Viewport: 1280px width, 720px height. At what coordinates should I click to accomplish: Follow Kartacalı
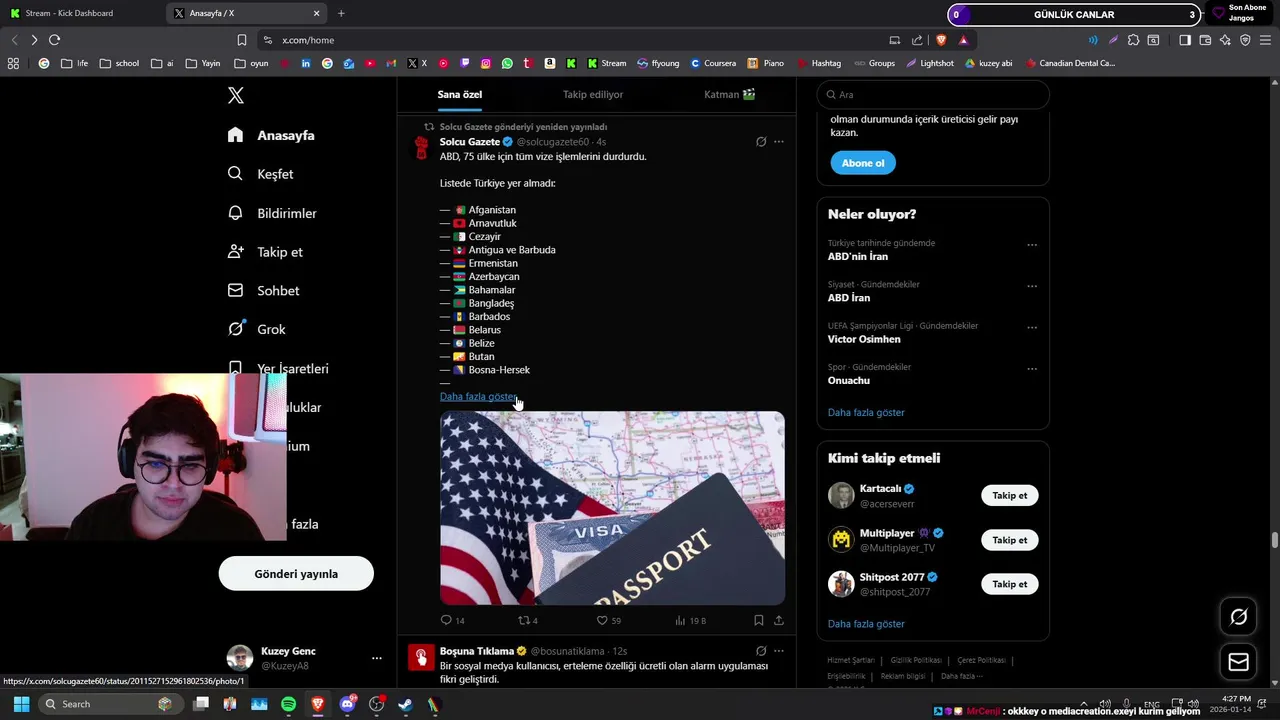click(x=1010, y=496)
